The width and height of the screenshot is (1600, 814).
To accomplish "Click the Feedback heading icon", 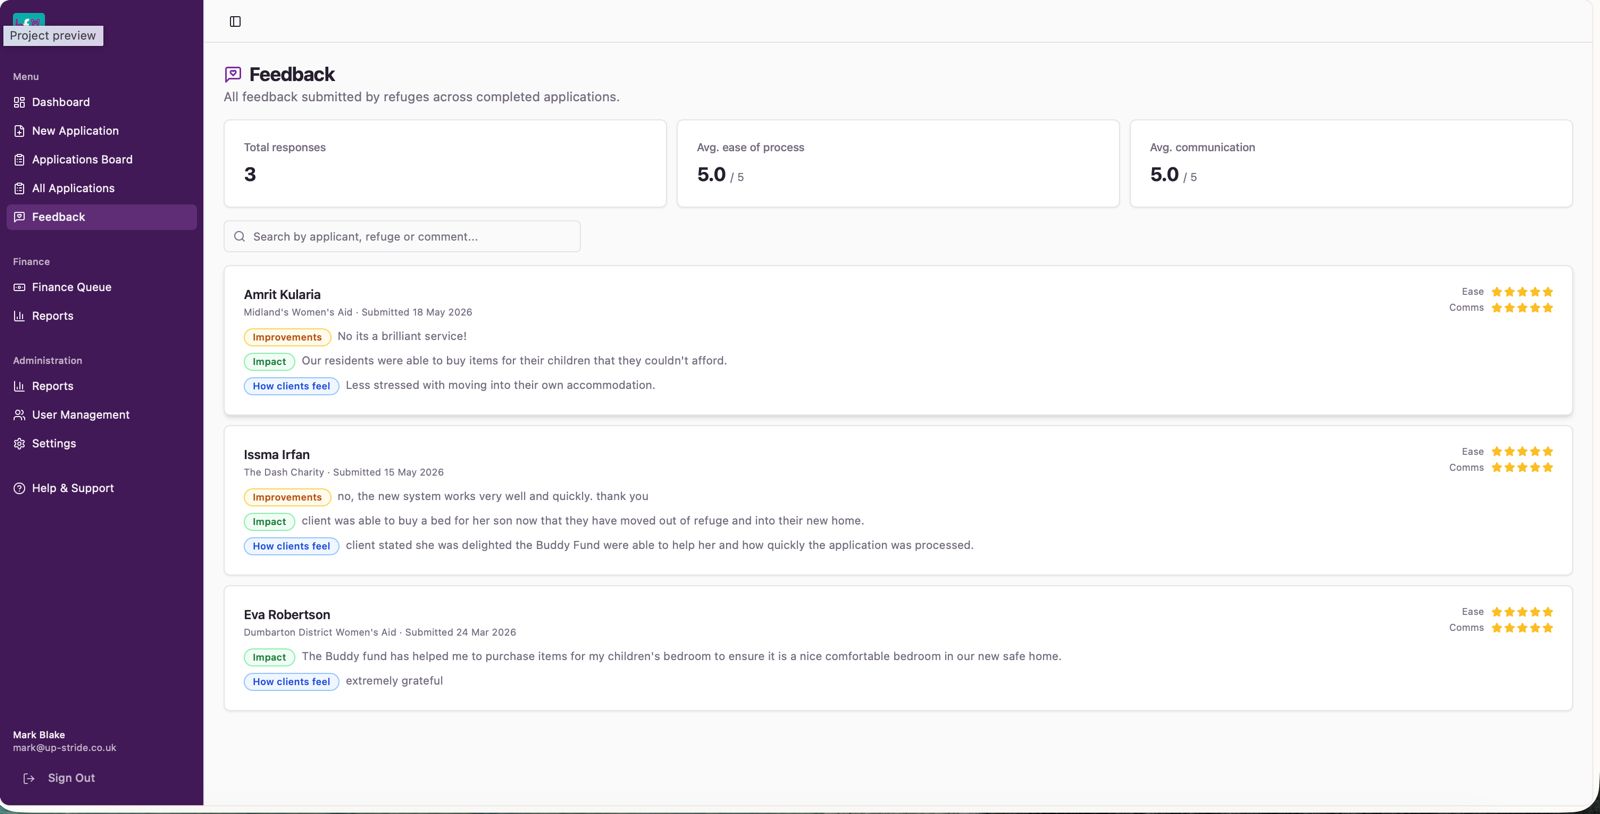I will click(233, 74).
